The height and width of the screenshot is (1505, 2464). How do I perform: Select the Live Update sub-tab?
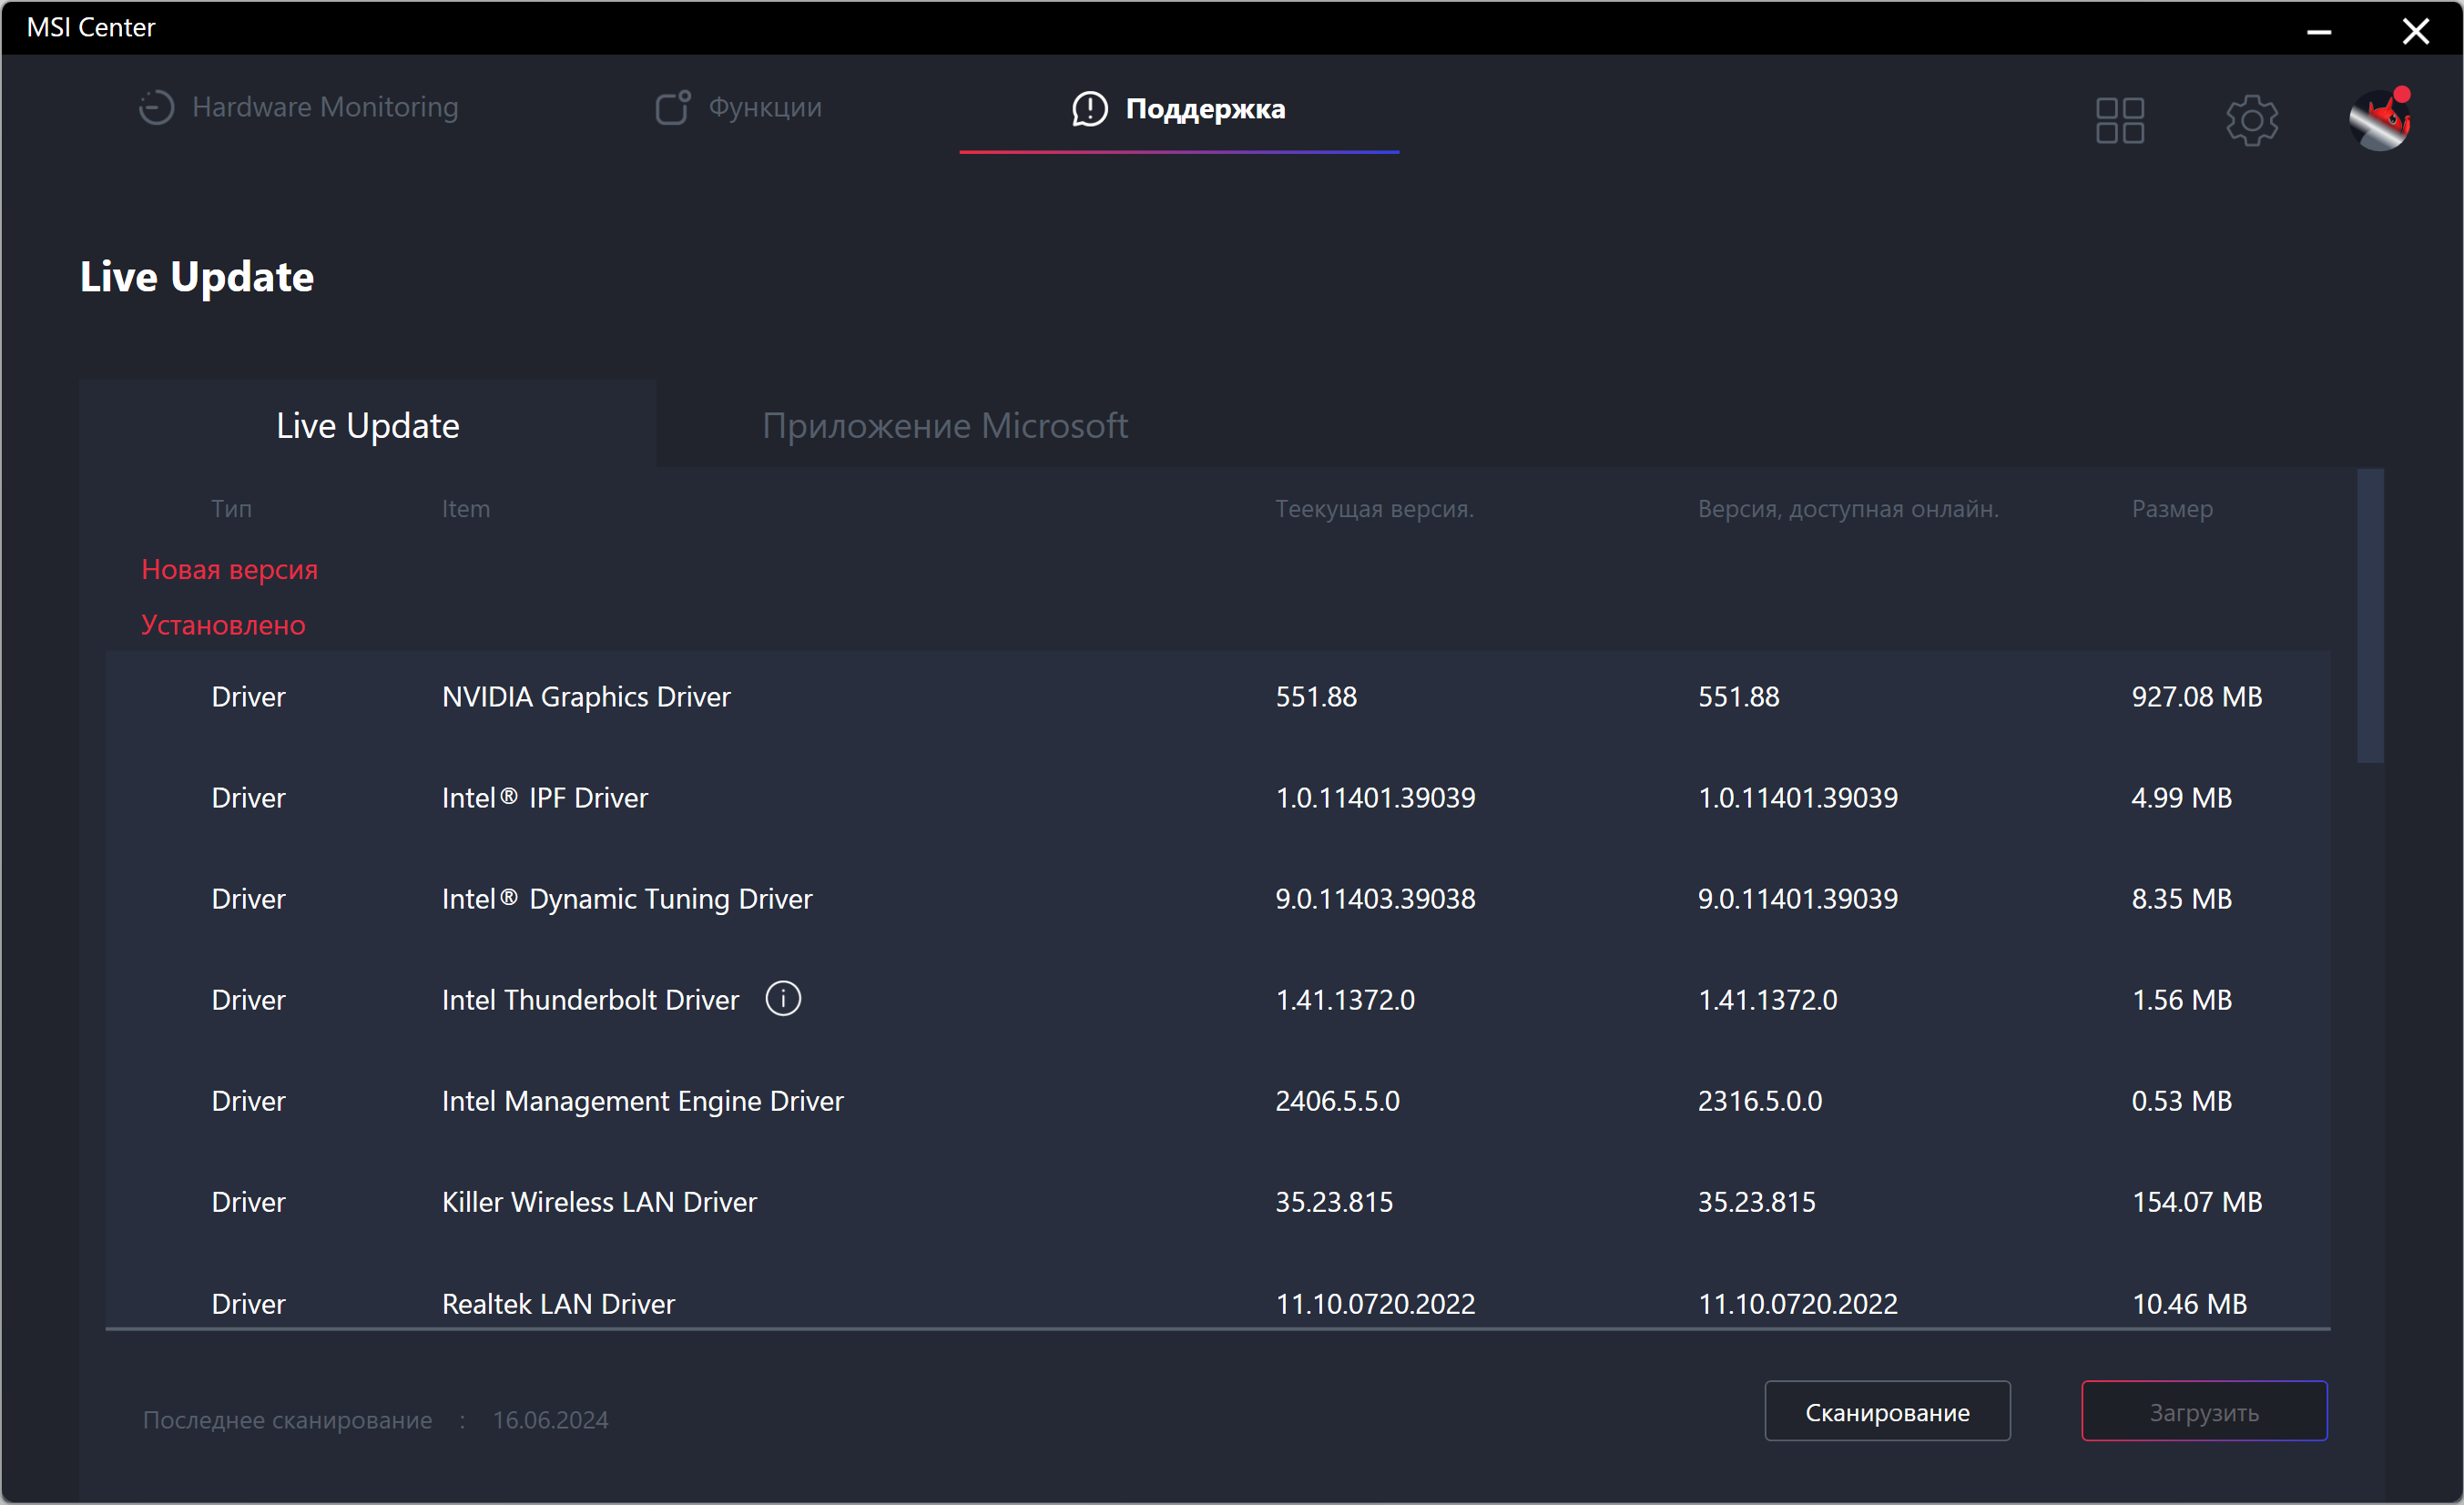pos(367,426)
